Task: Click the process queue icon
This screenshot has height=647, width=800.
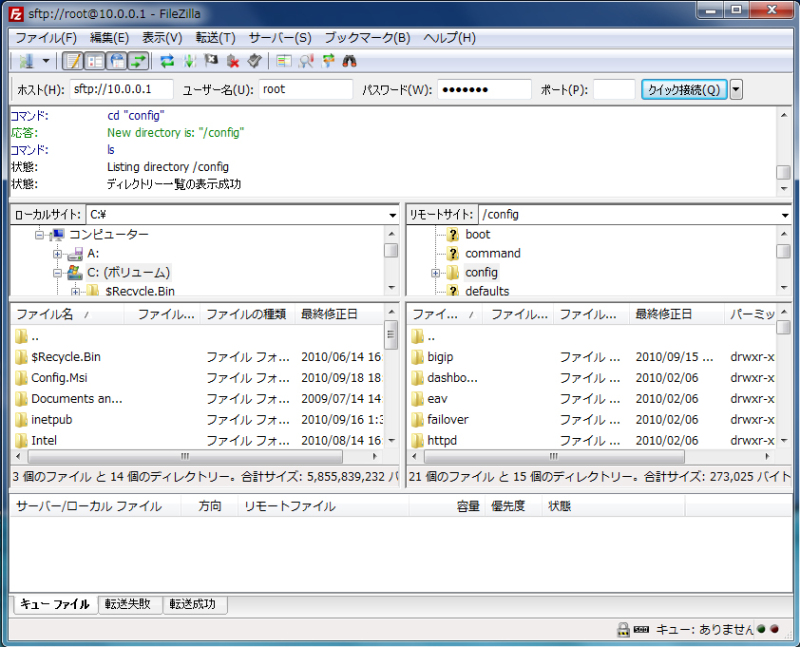Action: click(x=190, y=61)
